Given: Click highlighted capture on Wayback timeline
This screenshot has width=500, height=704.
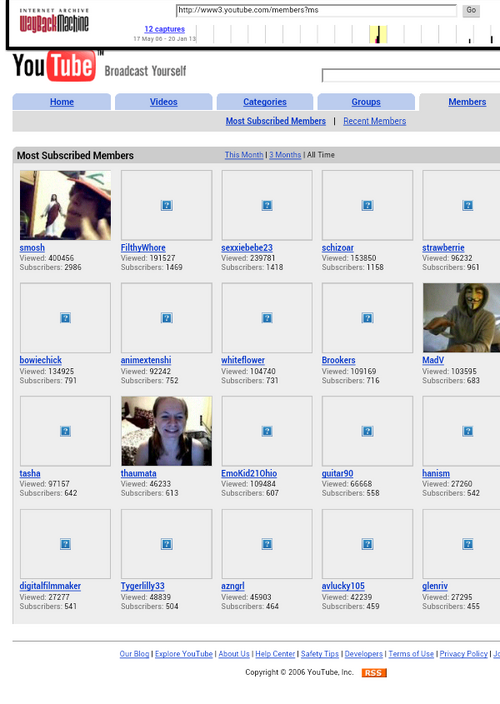Looking at the screenshot, I should click(x=378, y=35).
